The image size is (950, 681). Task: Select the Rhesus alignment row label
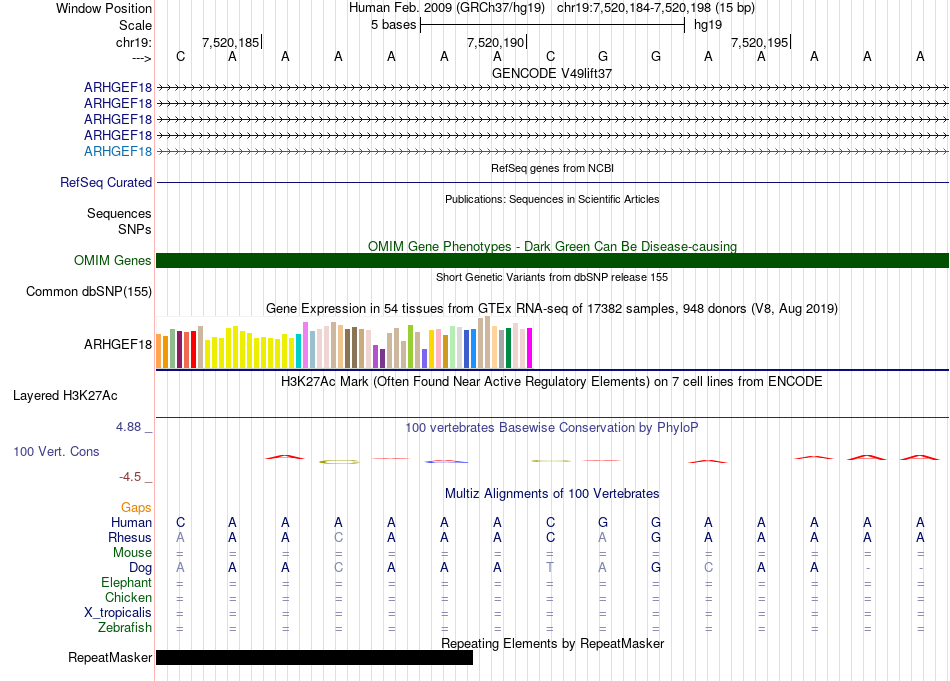tap(130, 537)
